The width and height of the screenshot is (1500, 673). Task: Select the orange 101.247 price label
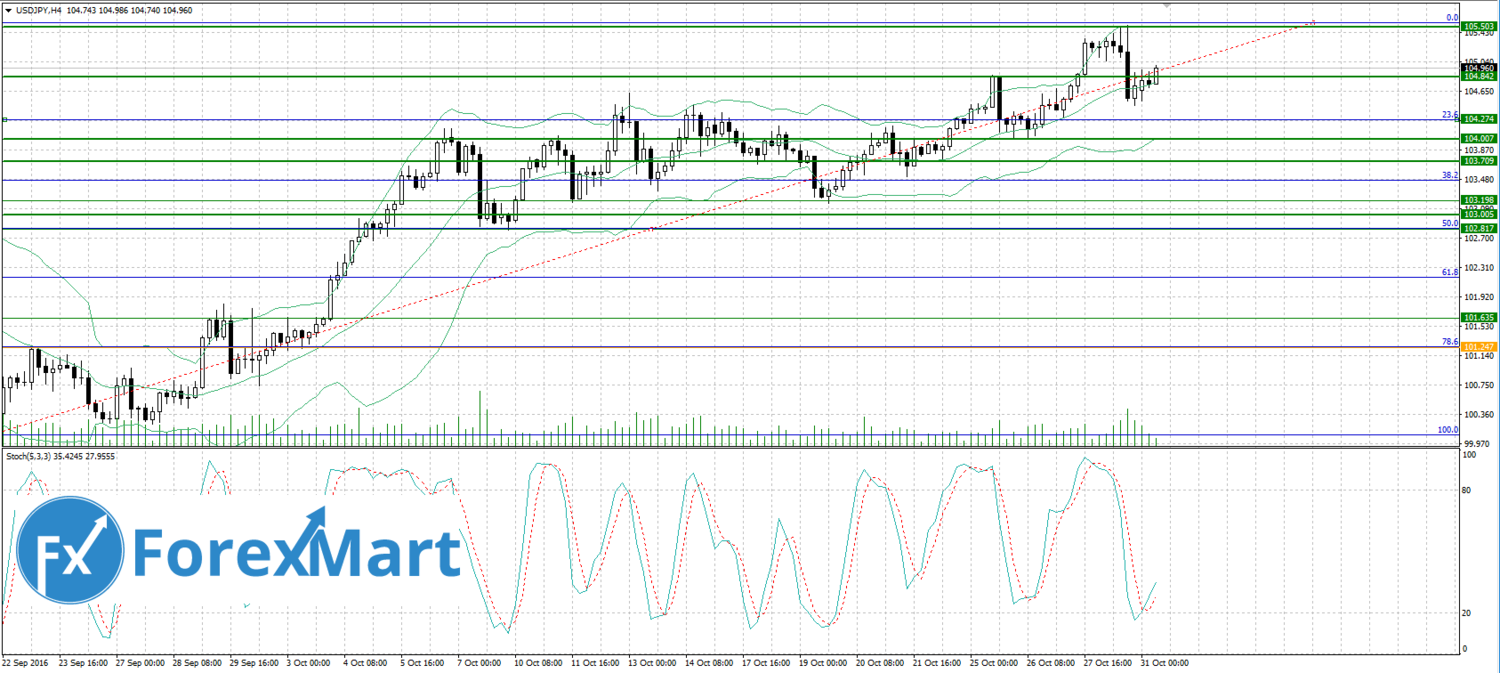click(x=1478, y=345)
